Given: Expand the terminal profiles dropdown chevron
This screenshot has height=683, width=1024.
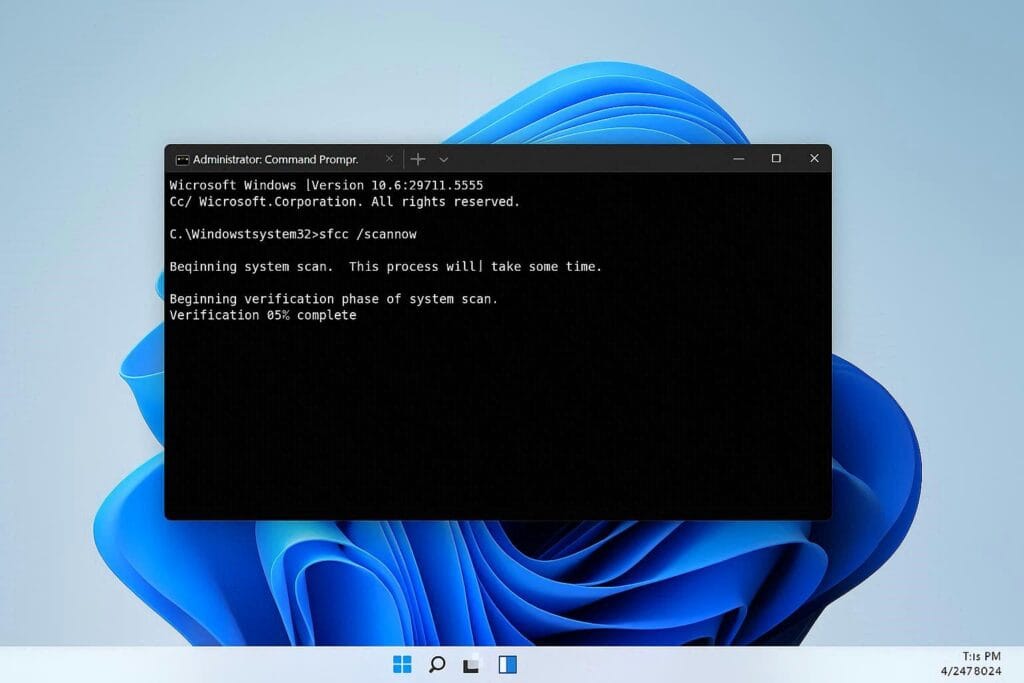Looking at the screenshot, I should [444, 159].
